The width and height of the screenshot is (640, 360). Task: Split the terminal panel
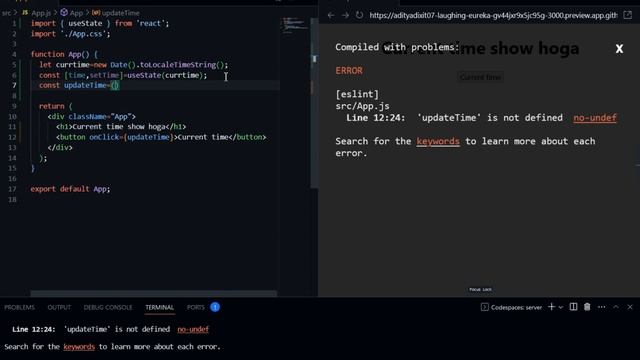click(x=573, y=307)
